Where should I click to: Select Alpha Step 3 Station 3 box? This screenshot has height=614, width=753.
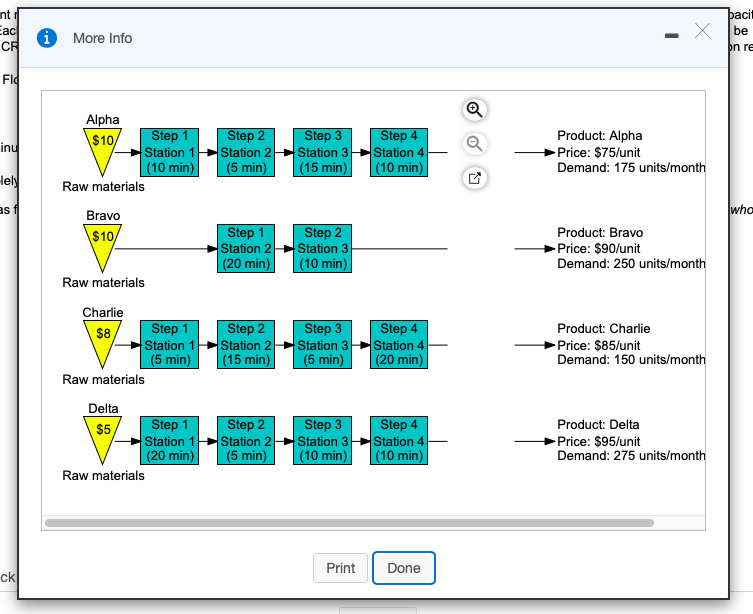pos(322,152)
